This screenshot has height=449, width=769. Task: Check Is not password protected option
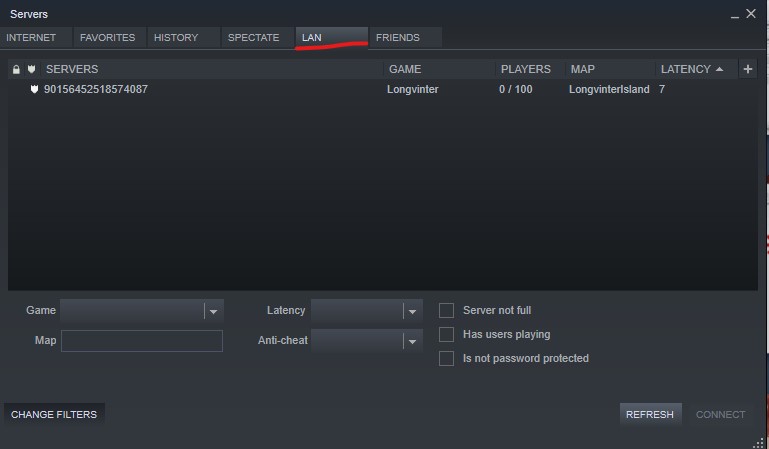pyautogui.click(x=447, y=359)
